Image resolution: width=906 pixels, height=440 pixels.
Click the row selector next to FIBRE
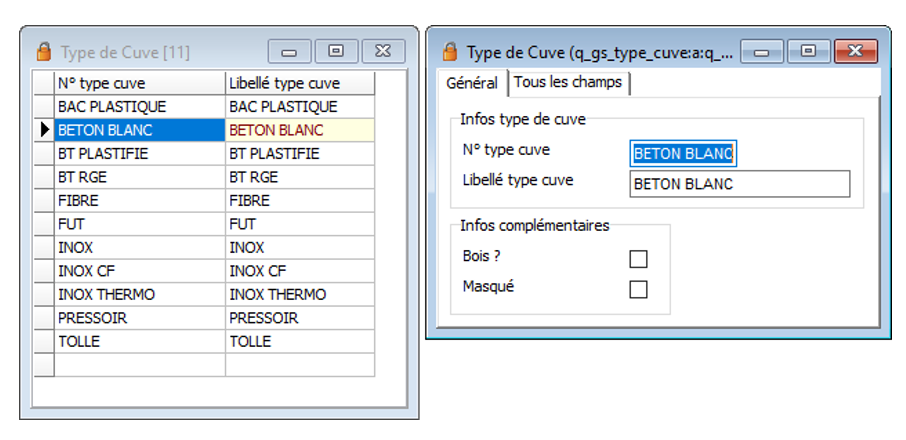click(43, 200)
